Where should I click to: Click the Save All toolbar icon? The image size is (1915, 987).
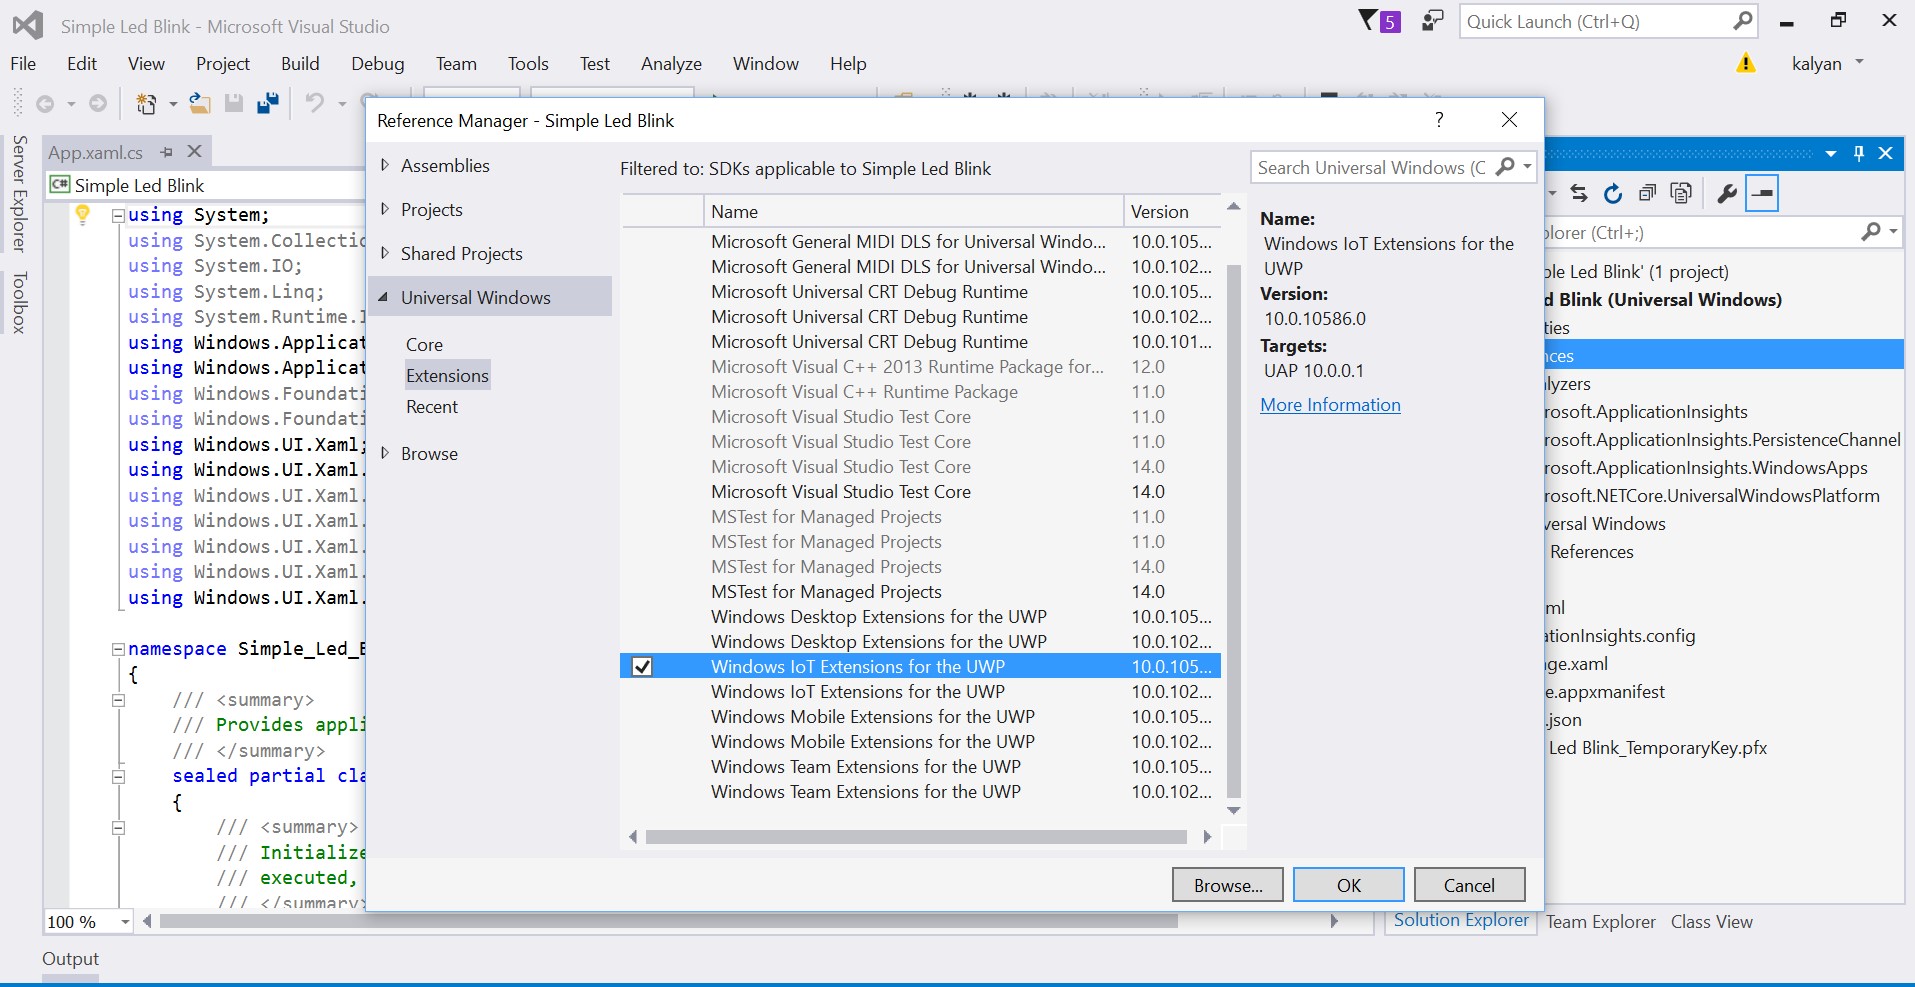[267, 103]
